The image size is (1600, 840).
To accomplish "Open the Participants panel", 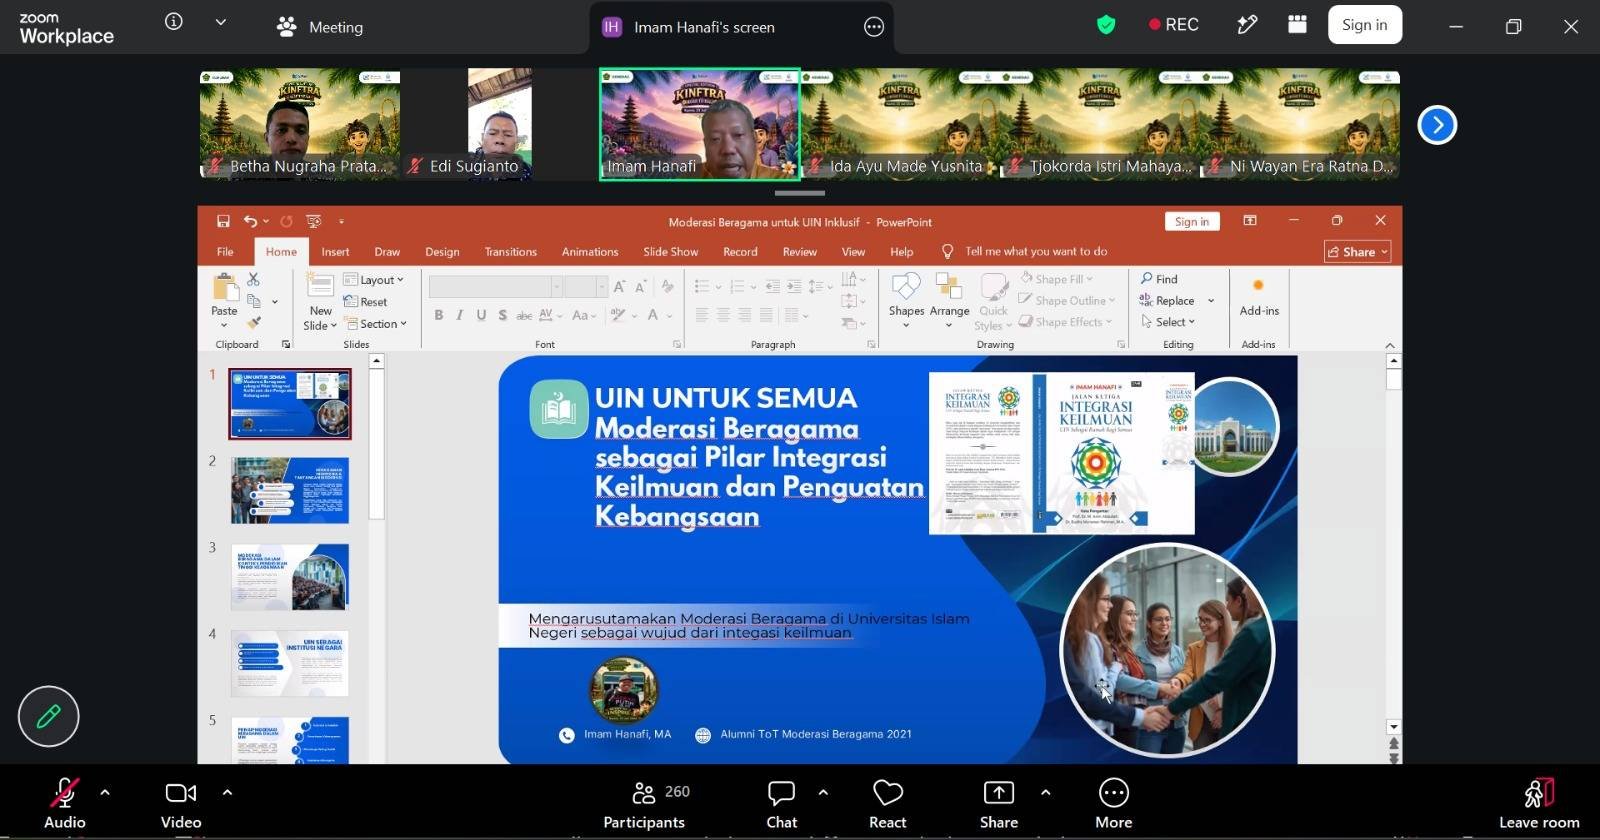I will coord(644,804).
